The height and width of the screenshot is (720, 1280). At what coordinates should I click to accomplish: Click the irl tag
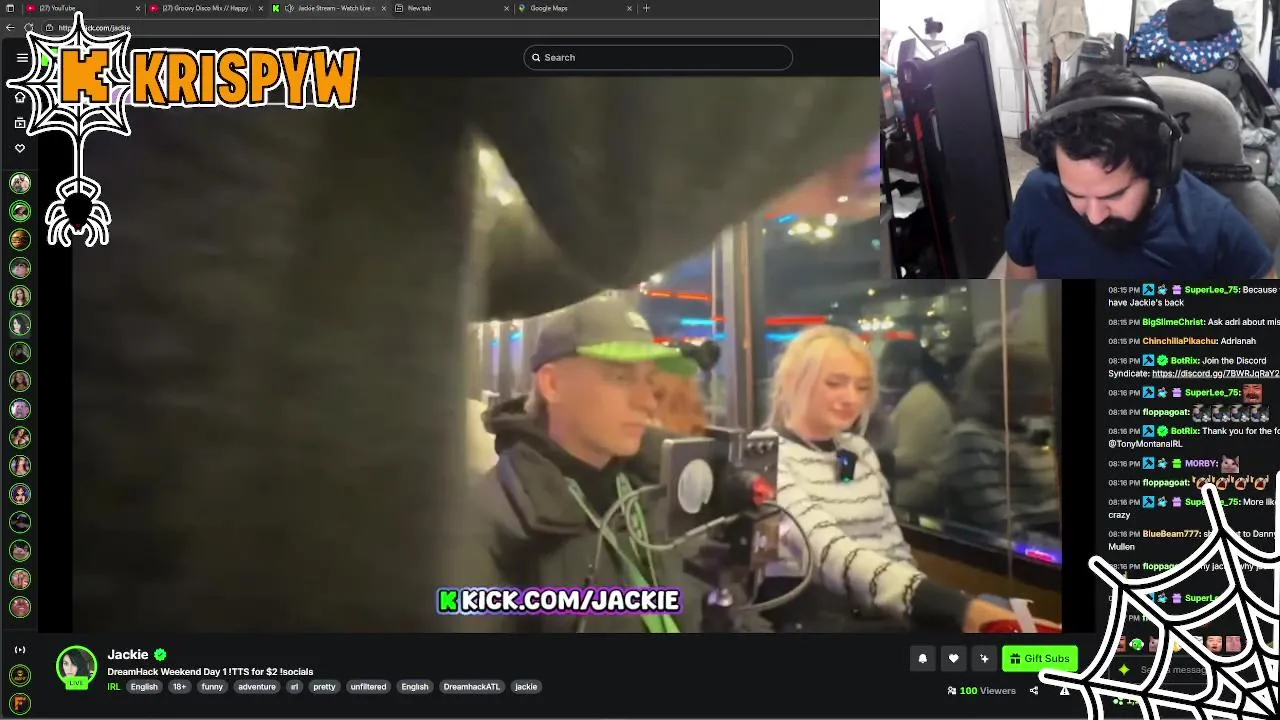click(x=294, y=687)
